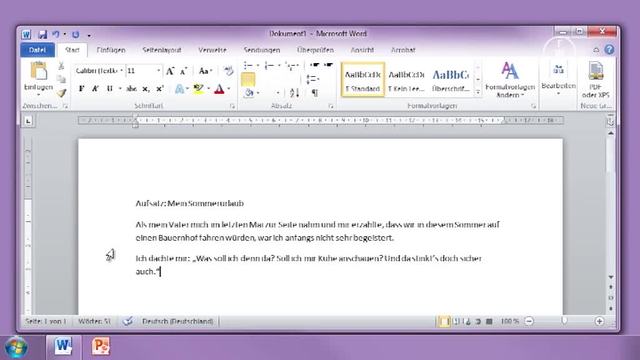Open the Datei tab
Image resolution: width=640 pixels, height=360 pixels.
tap(38, 50)
